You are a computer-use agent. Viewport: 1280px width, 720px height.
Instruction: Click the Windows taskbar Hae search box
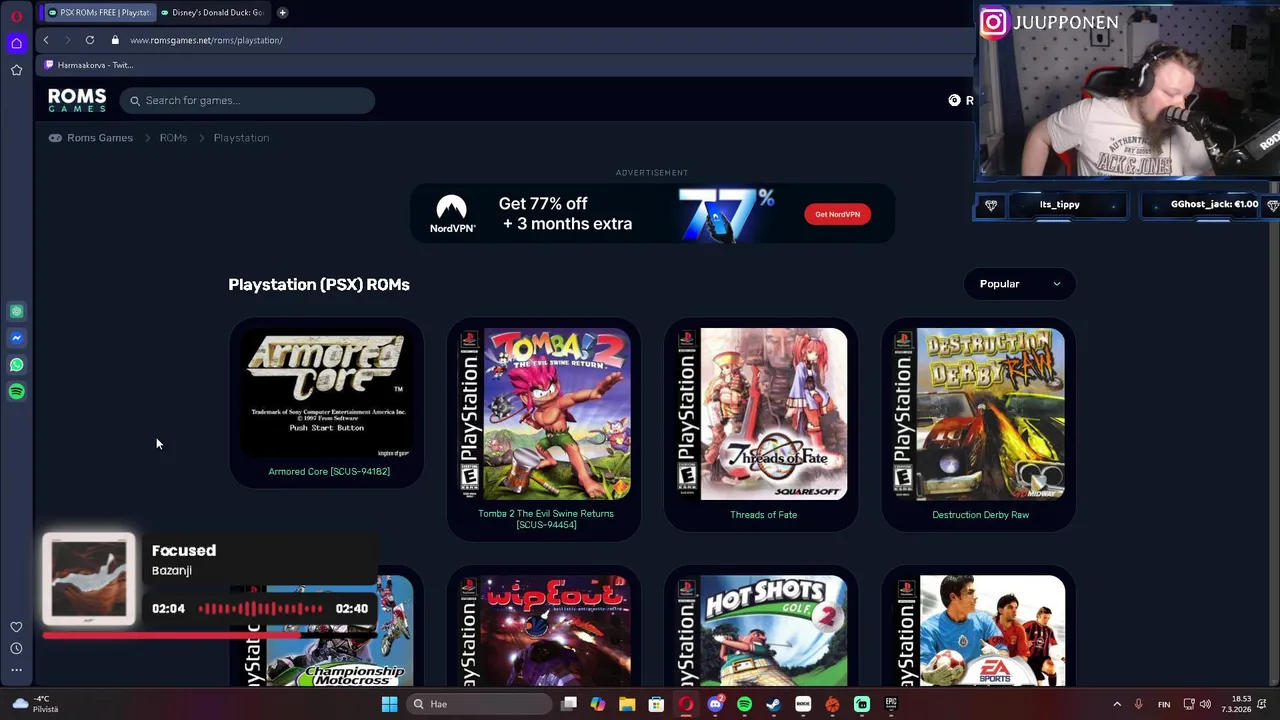(480, 704)
